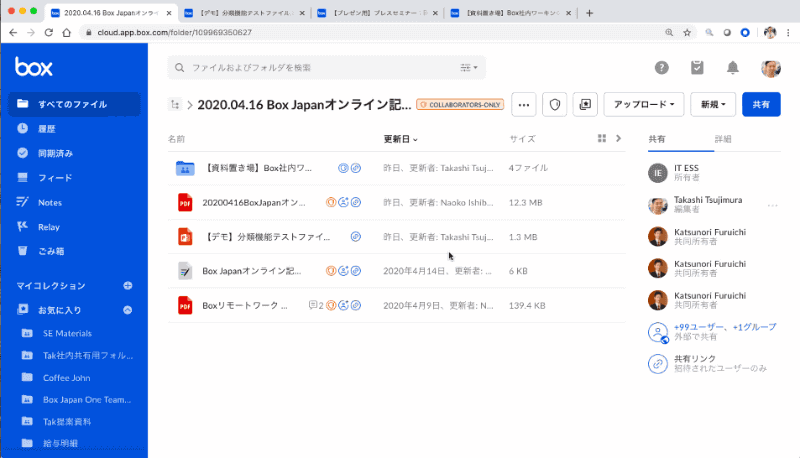800x458 pixels.
Task: Click the browser address bar URL
Action: coord(174,32)
